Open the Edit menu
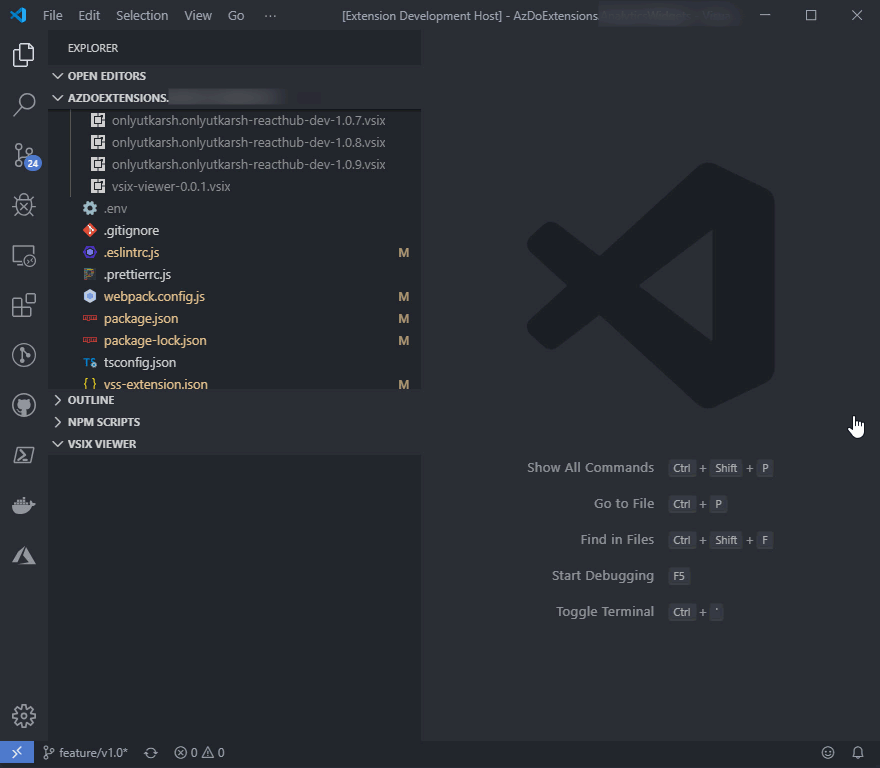The height and width of the screenshot is (768, 880). click(89, 16)
